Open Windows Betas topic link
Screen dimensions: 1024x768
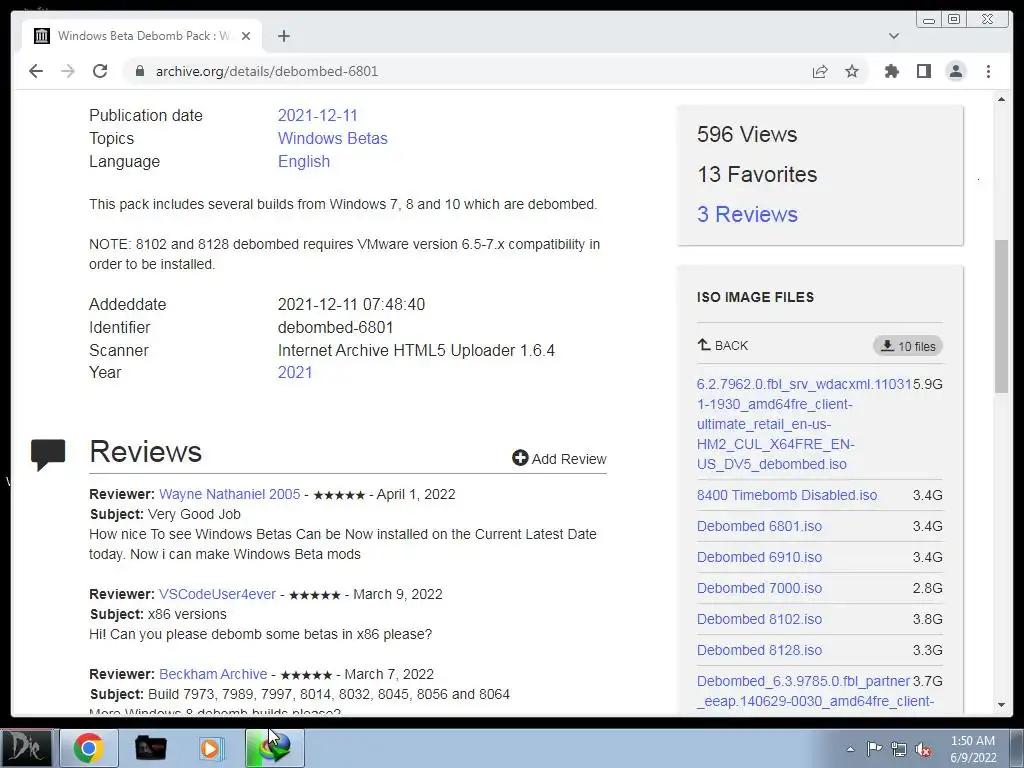pyautogui.click(x=332, y=138)
